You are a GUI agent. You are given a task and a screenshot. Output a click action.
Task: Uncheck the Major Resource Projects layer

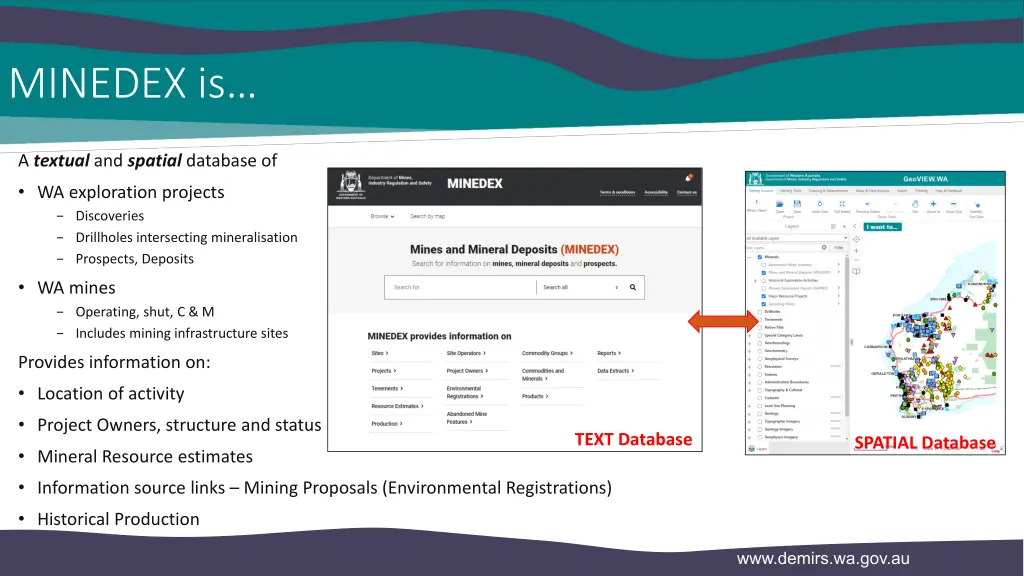pyautogui.click(x=763, y=296)
